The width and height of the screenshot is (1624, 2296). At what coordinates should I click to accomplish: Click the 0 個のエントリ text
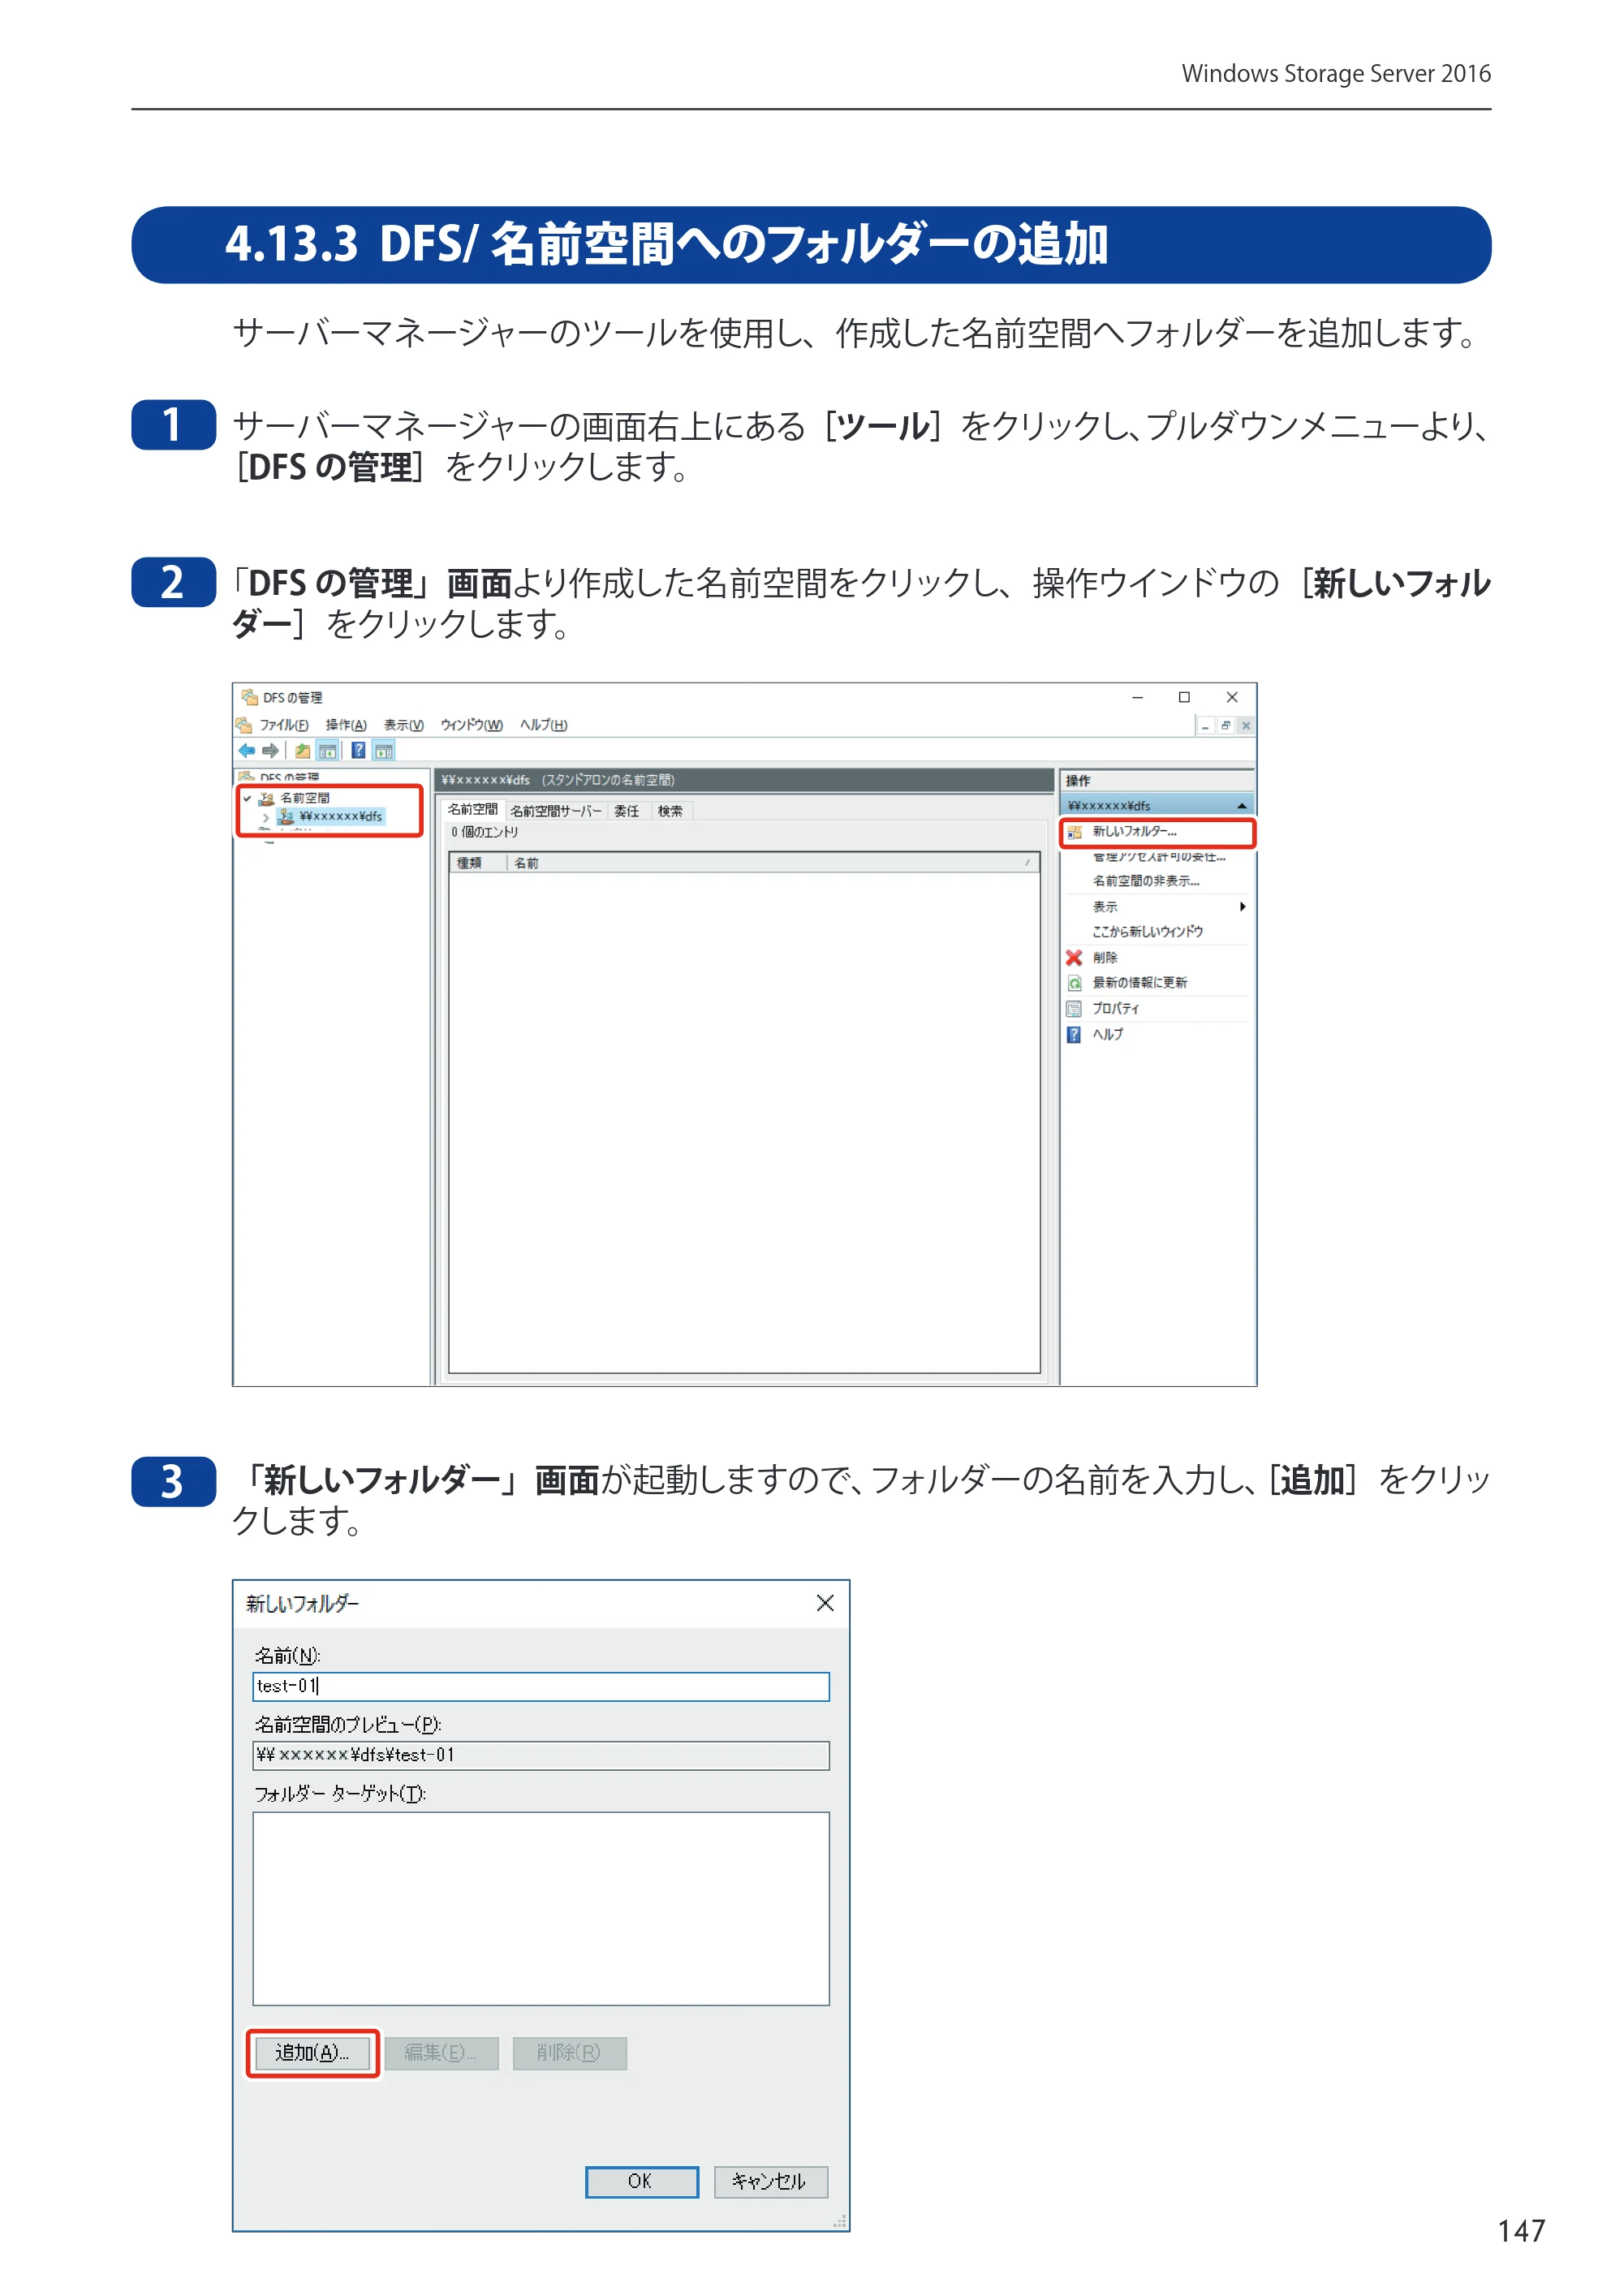pos(484,832)
